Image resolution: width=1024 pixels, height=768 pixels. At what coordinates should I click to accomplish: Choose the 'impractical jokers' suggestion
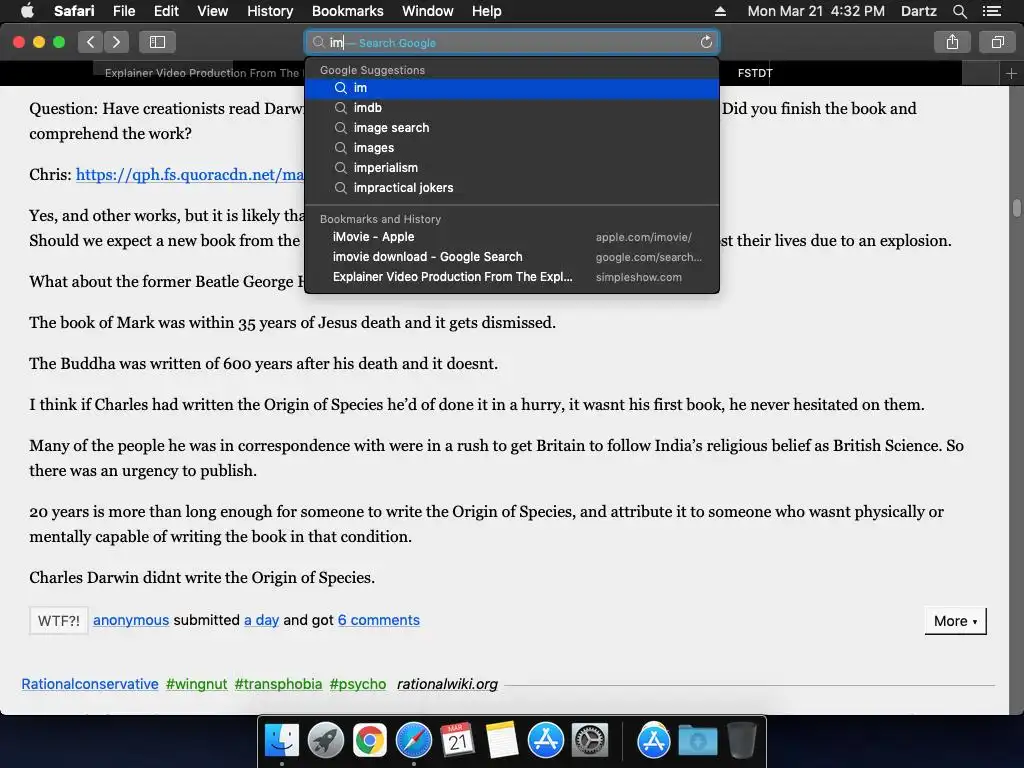512,188
